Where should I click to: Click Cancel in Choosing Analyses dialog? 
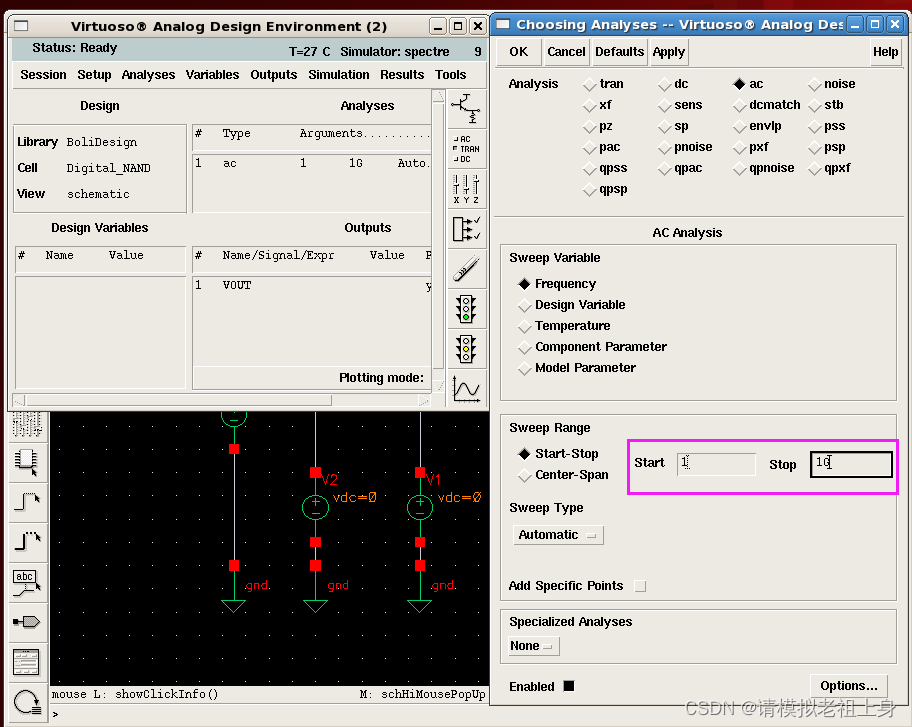tap(567, 52)
